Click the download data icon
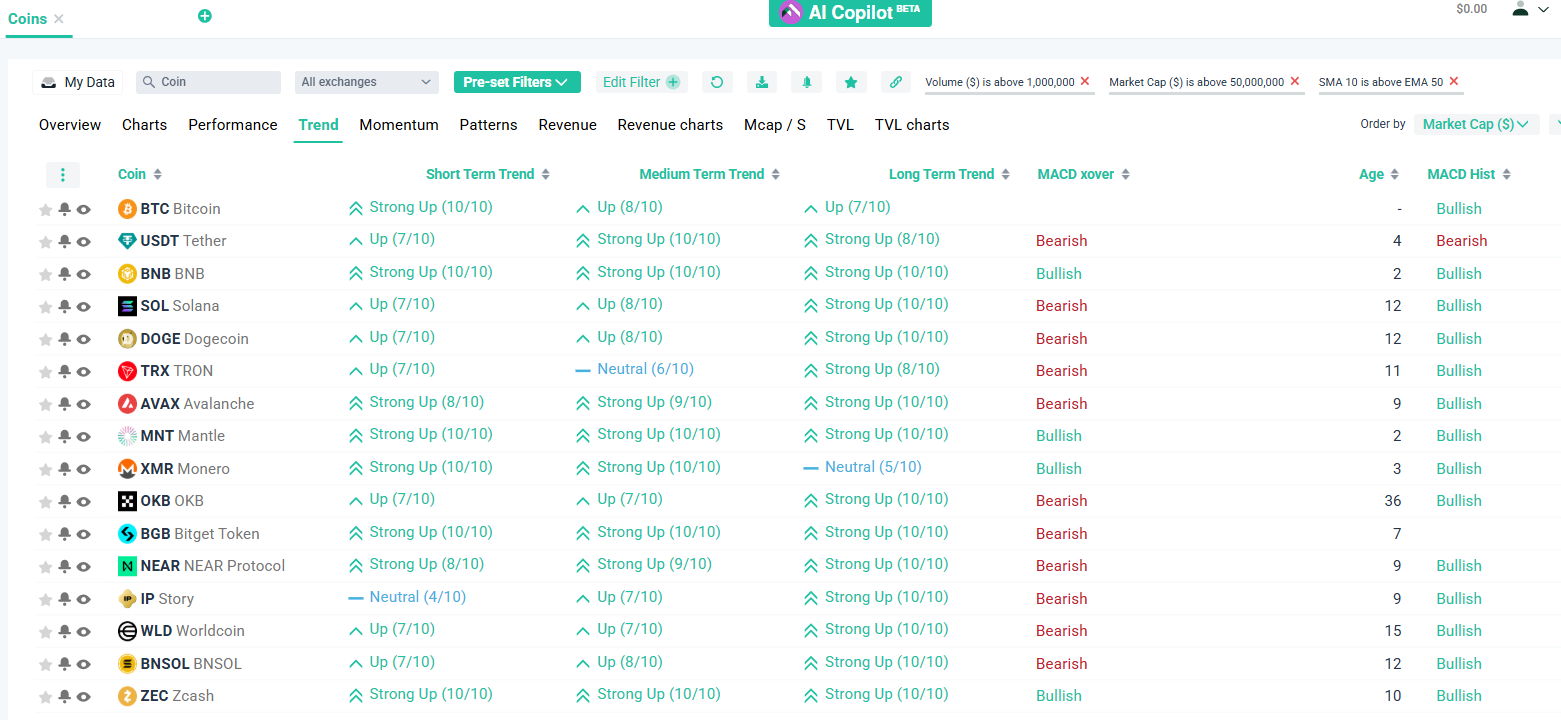Viewport: 1561px width, 720px height. coord(762,82)
